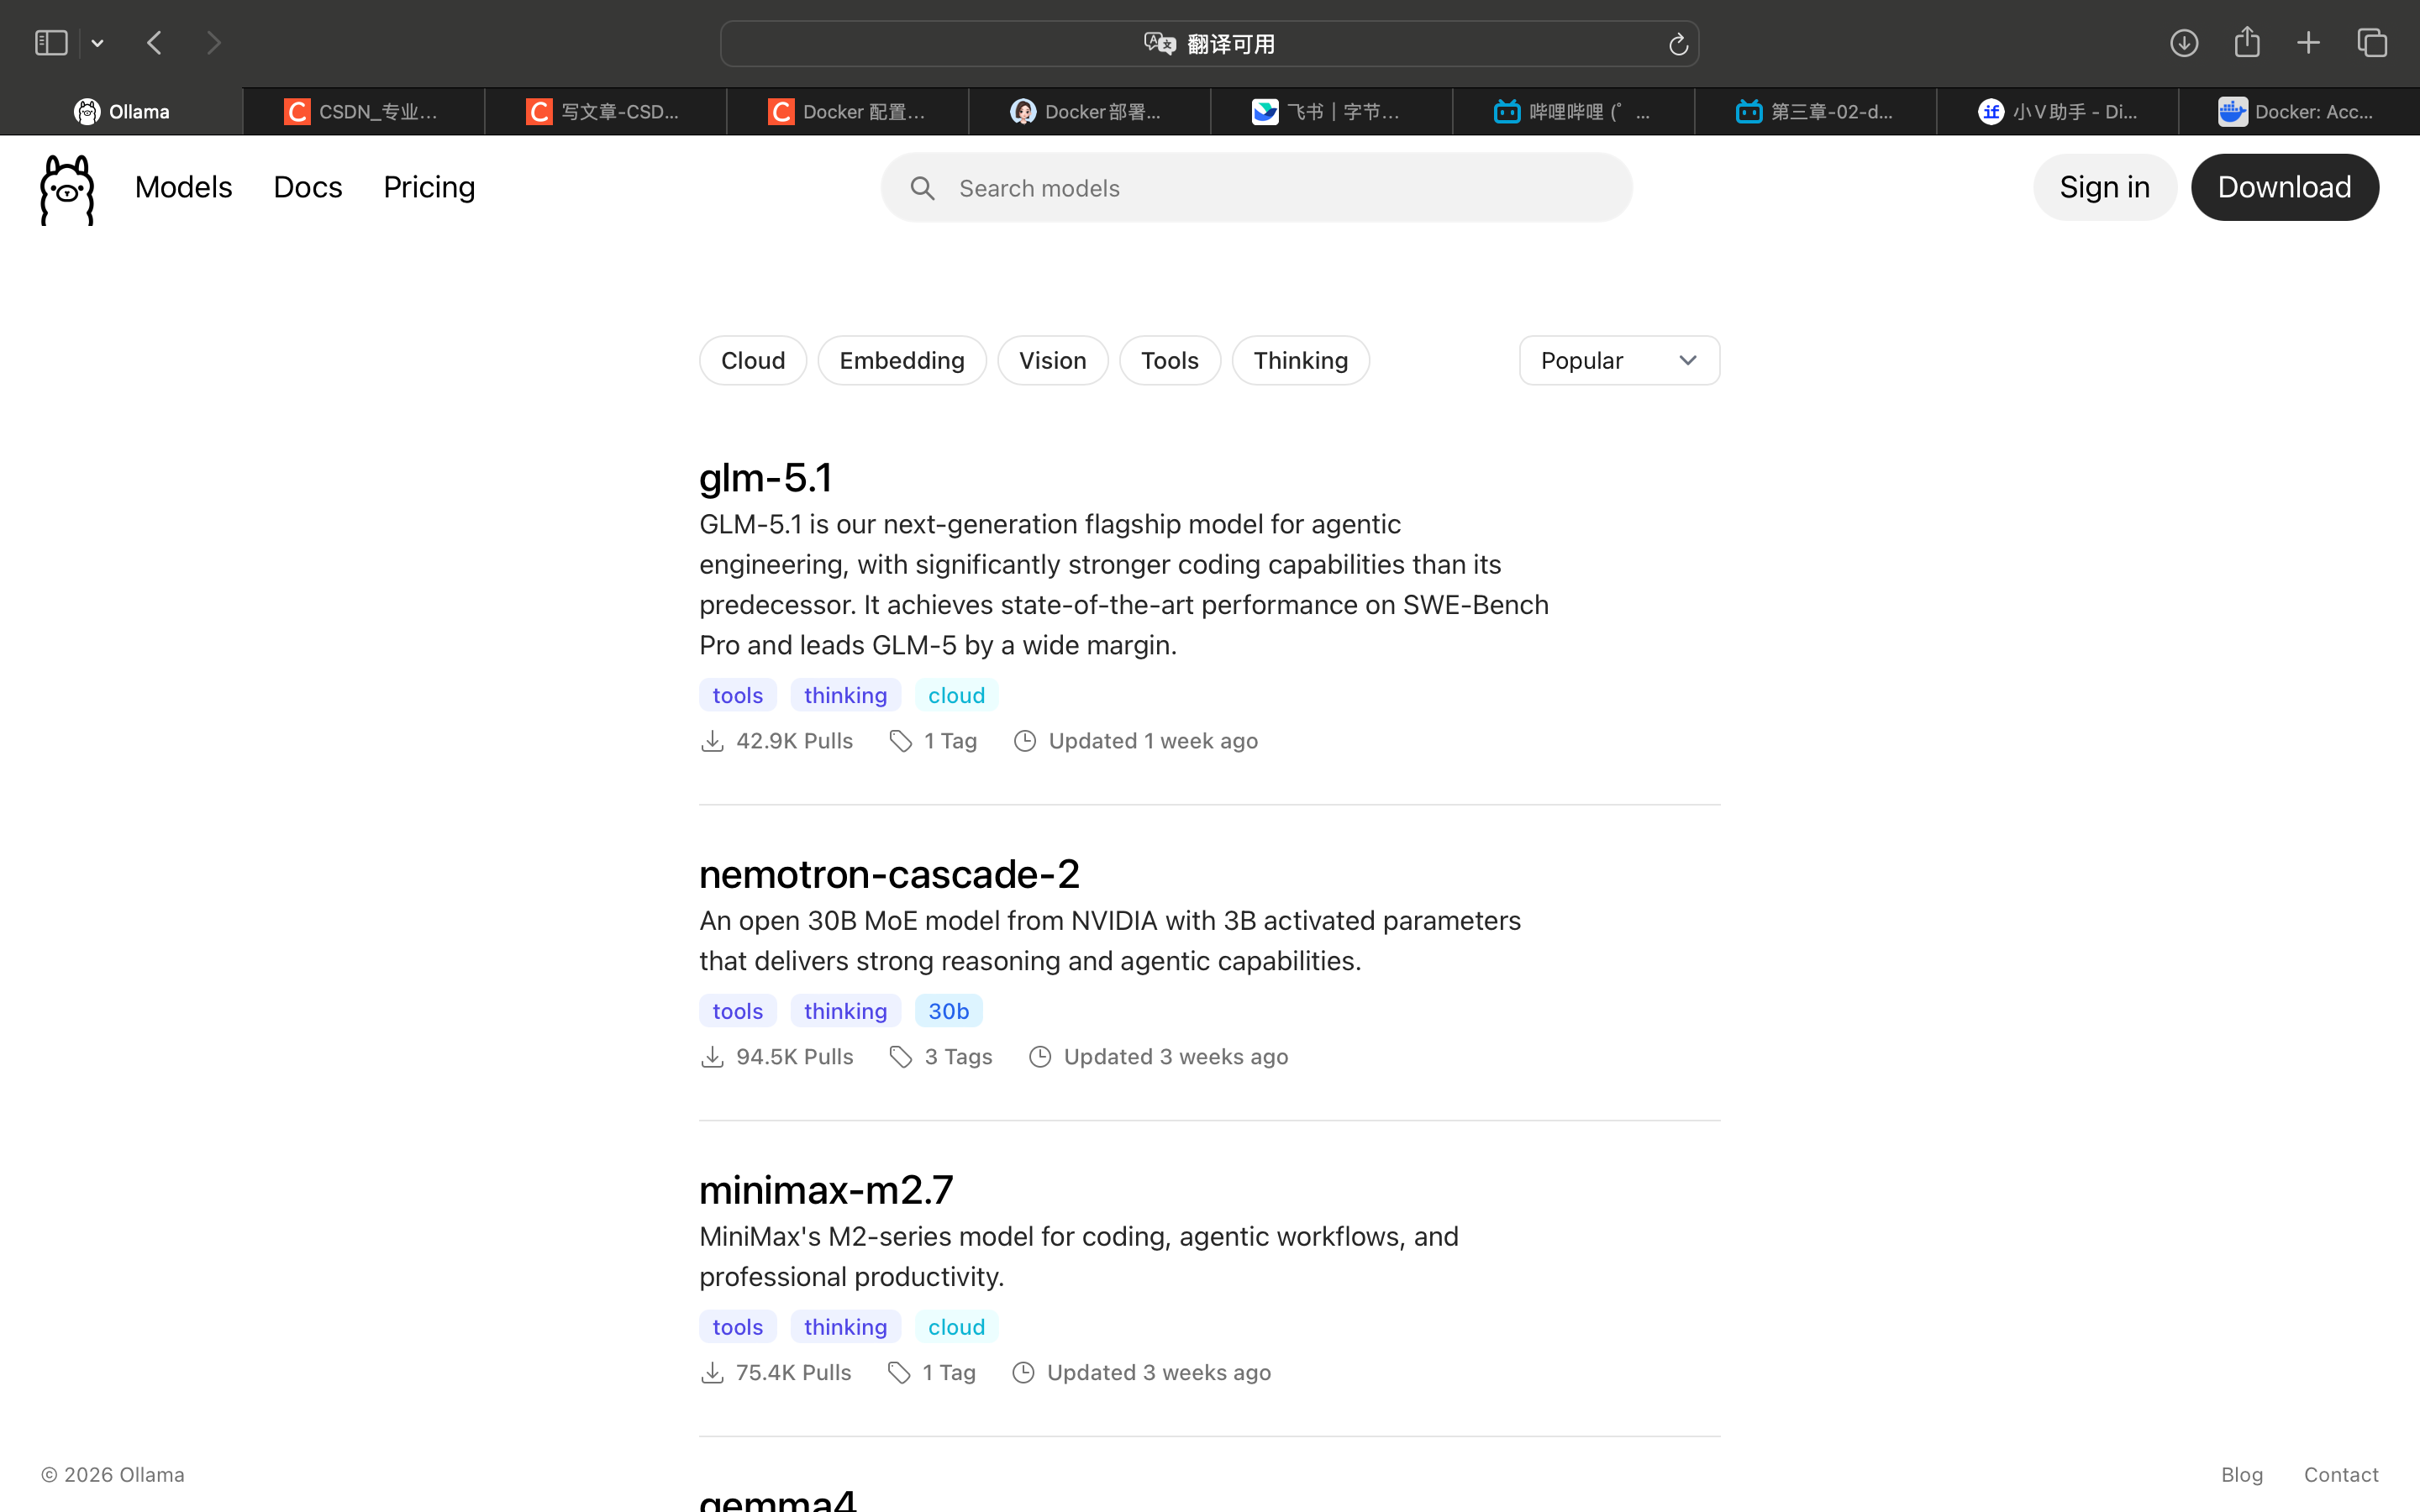The height and width of the screenshot is (1512, 2420).
Task: Click the Sign in button
Action: 2104,187
